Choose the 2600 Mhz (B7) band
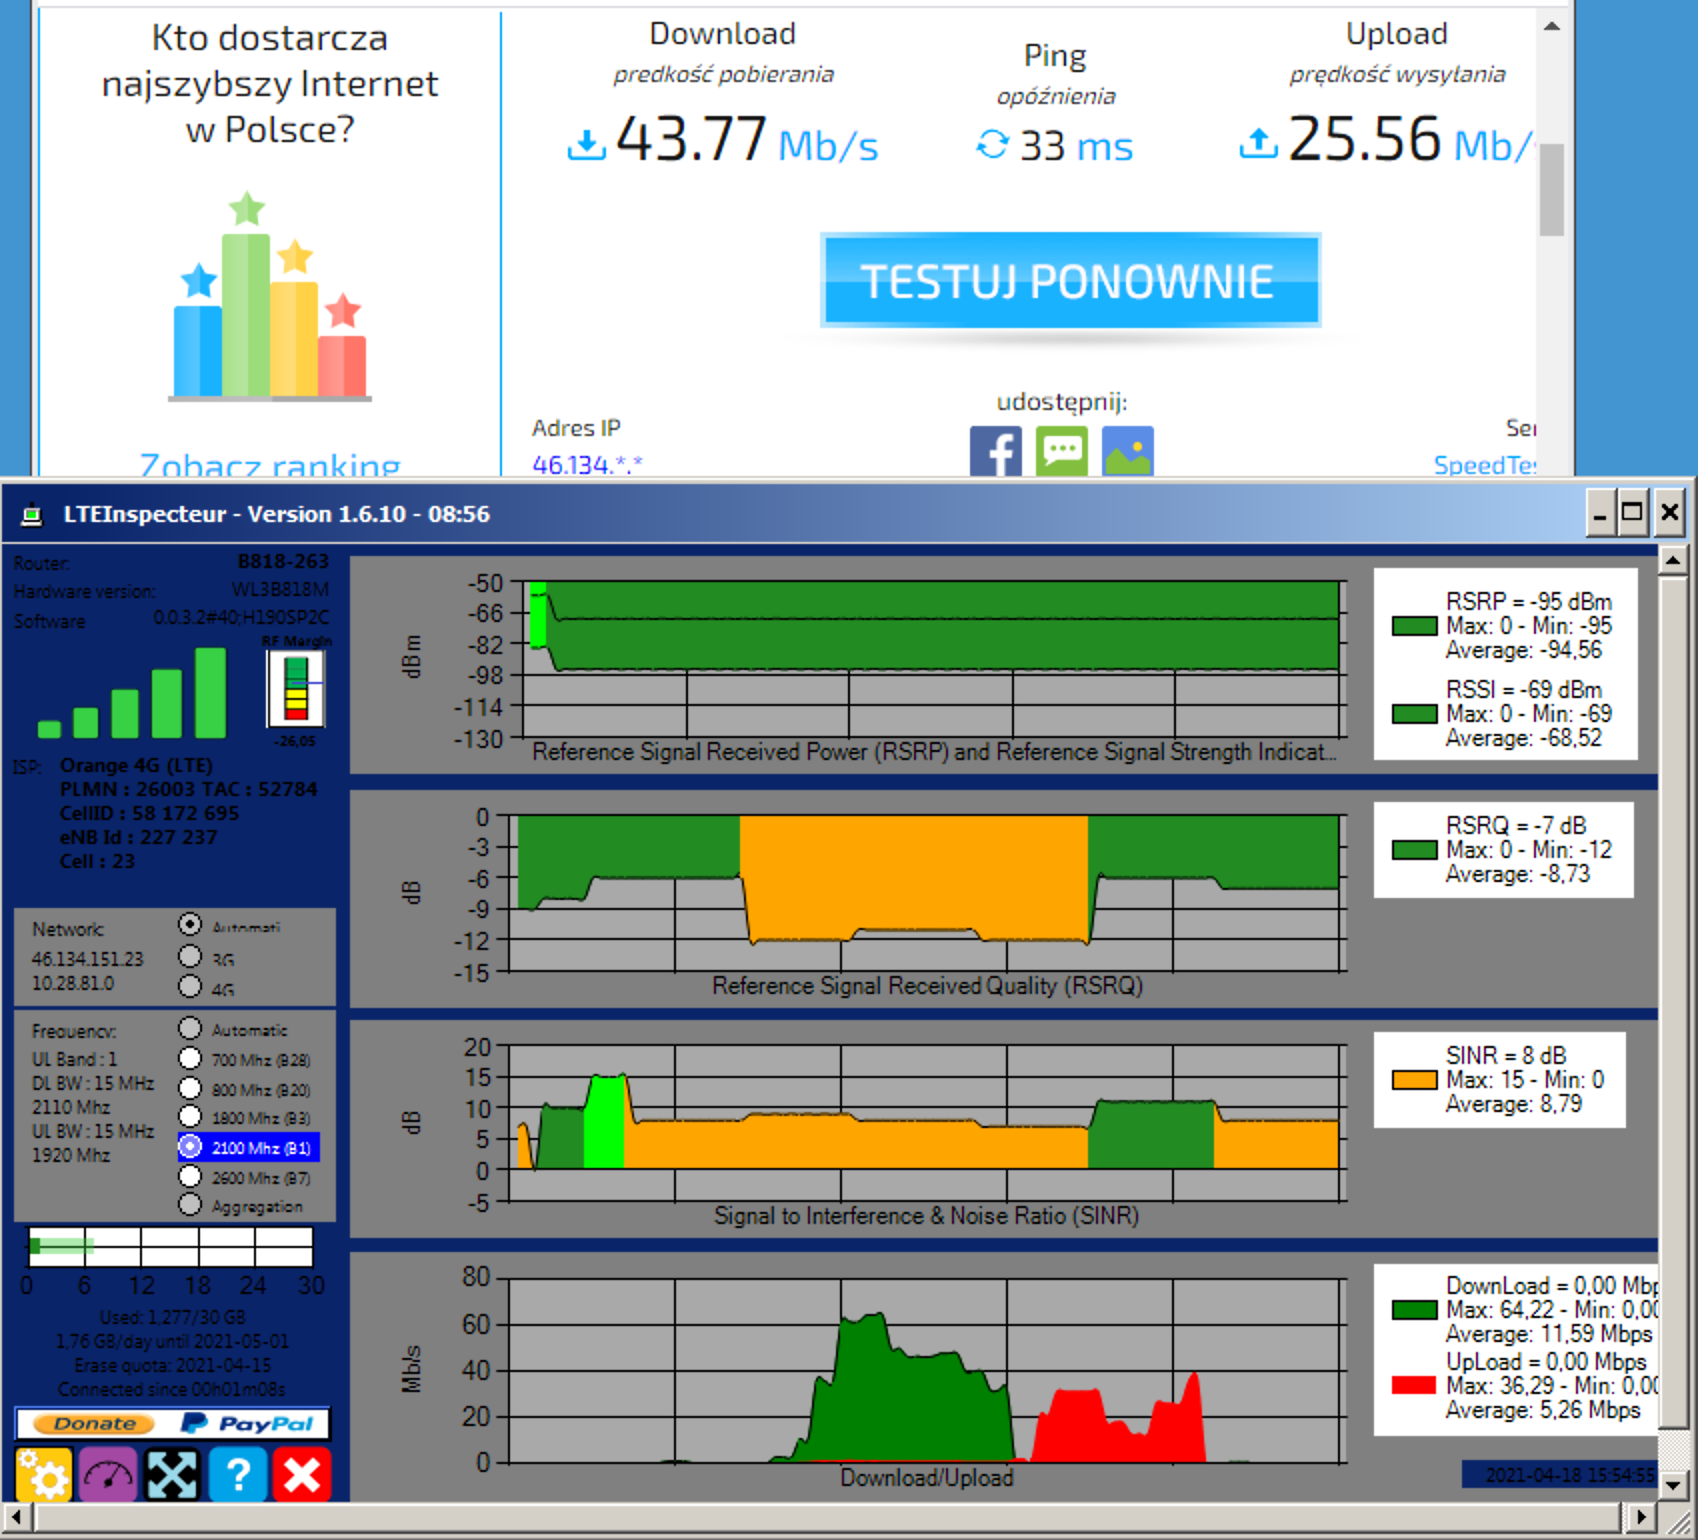1698x1540 pixels. point(190,1177)
